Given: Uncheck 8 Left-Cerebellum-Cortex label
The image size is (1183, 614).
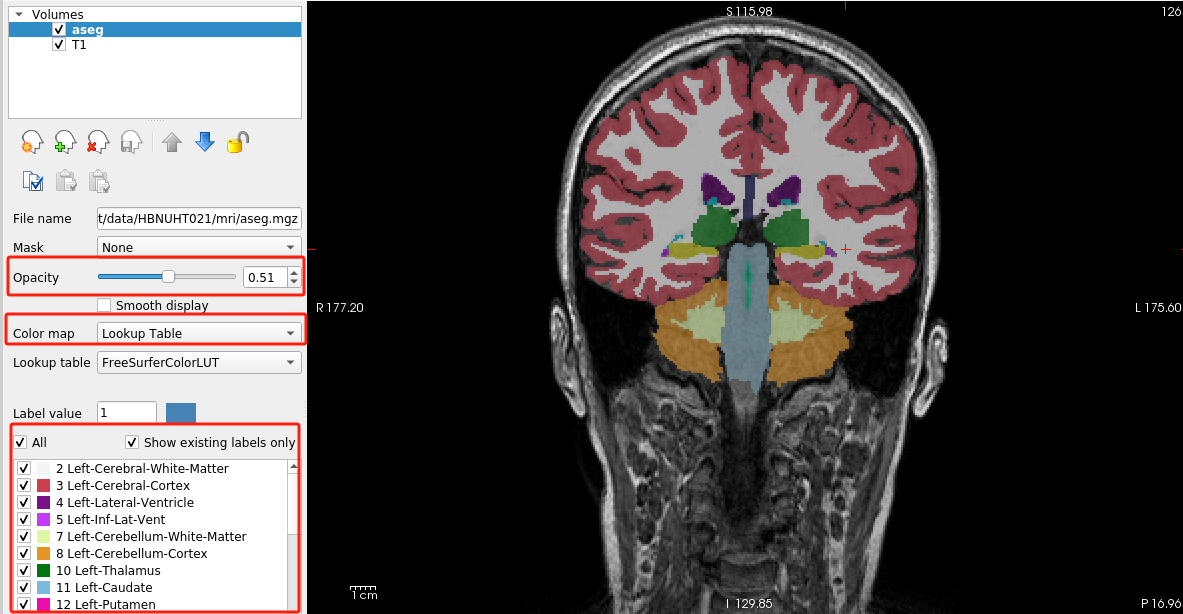Looking at the screenshot, I should [x=24, y=553].
